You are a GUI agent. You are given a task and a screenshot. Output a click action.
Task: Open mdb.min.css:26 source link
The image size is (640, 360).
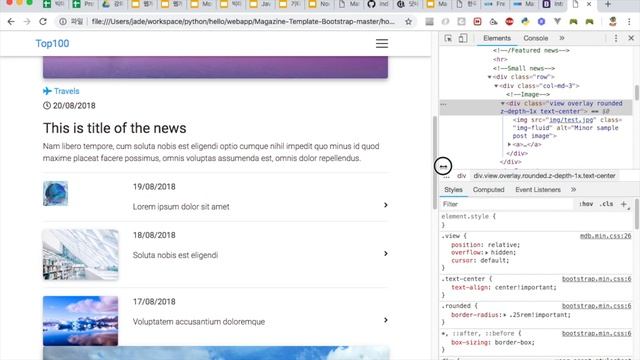605,236
